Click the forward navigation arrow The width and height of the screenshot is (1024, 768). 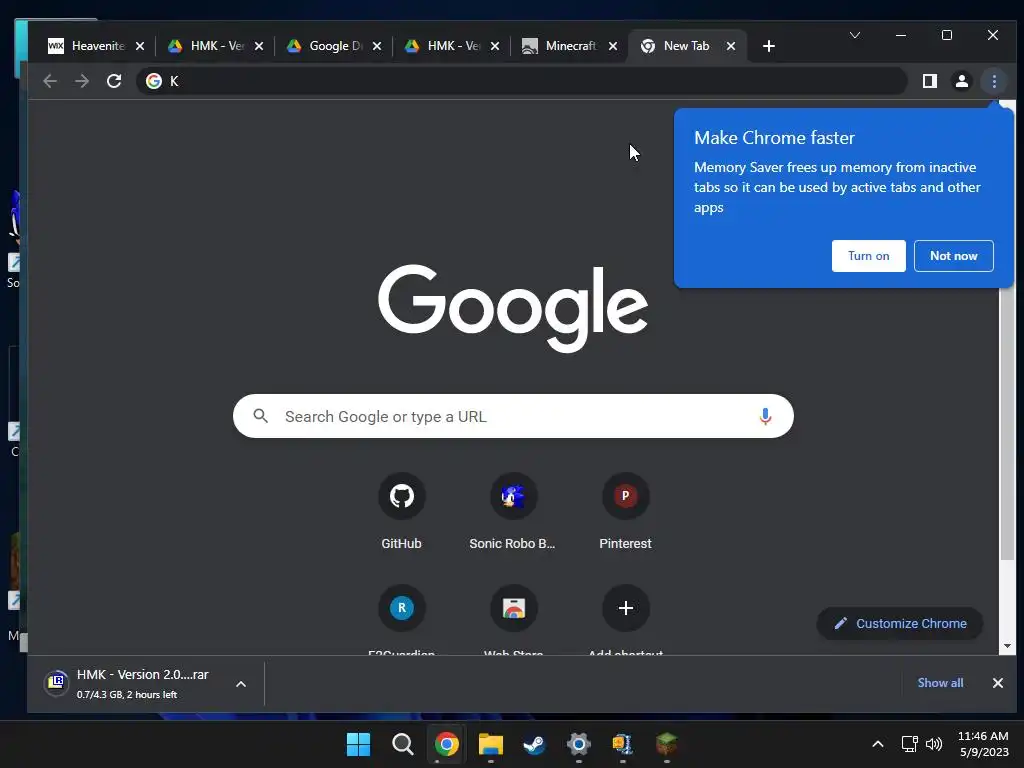pos(82,81)
